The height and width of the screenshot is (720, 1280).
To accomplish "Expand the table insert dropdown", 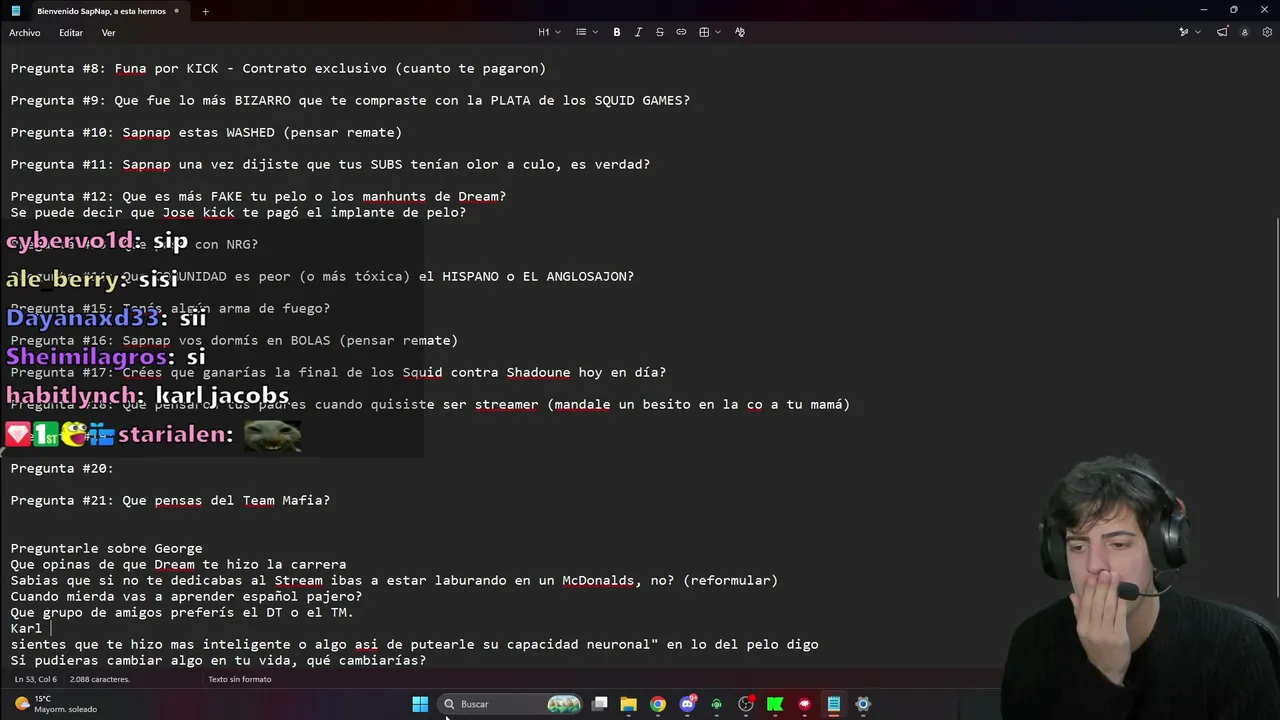I will (x=708, y=32).
